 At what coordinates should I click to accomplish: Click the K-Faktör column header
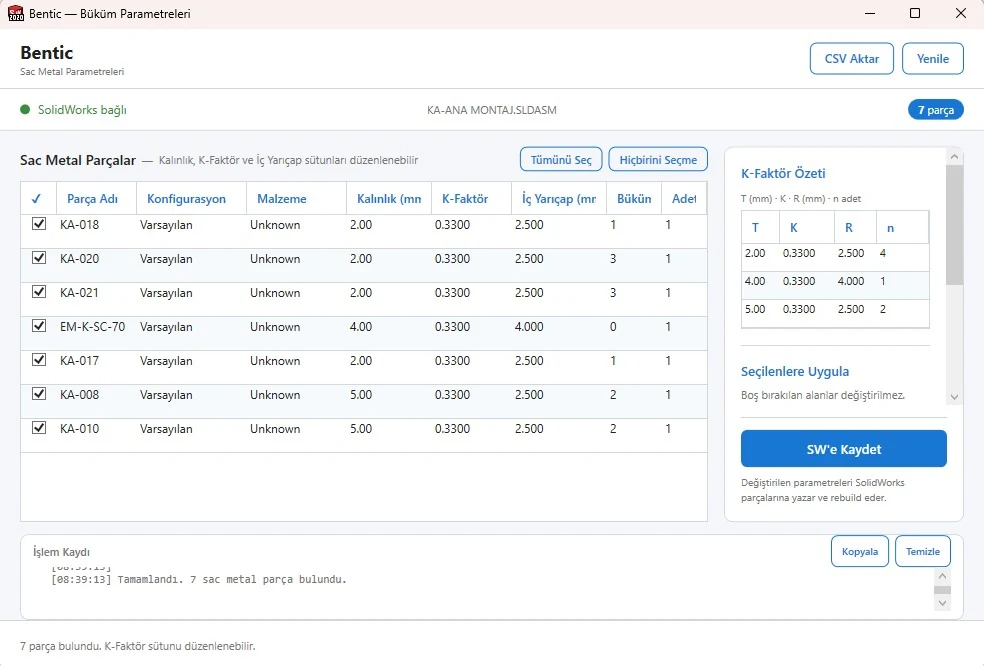click(471, 198)
